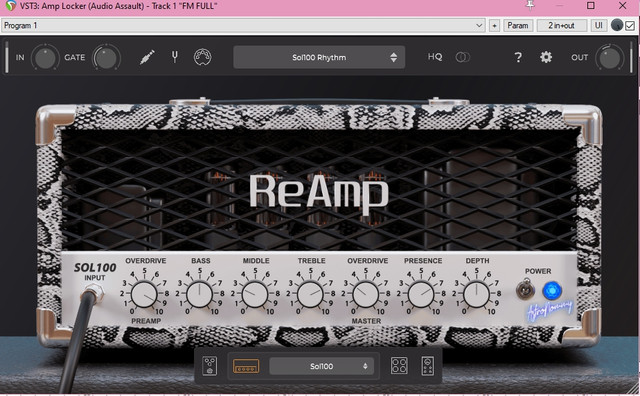
Task: Open the settings gear icon
Action: (546, 57)
